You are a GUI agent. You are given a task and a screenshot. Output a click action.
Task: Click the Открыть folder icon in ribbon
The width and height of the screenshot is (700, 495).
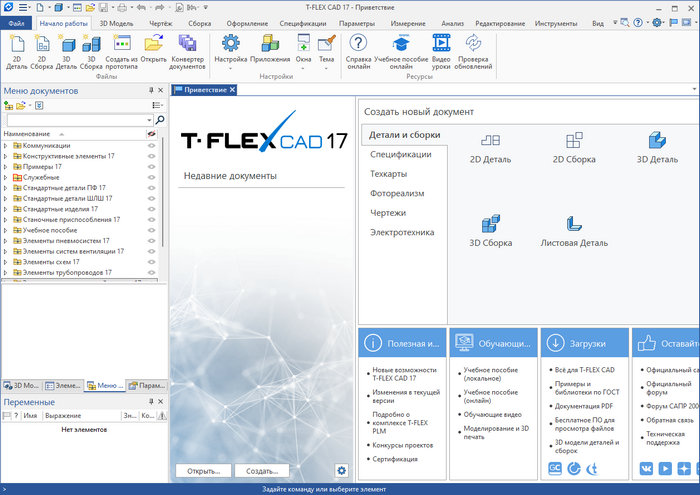click(x=153, y=49)
